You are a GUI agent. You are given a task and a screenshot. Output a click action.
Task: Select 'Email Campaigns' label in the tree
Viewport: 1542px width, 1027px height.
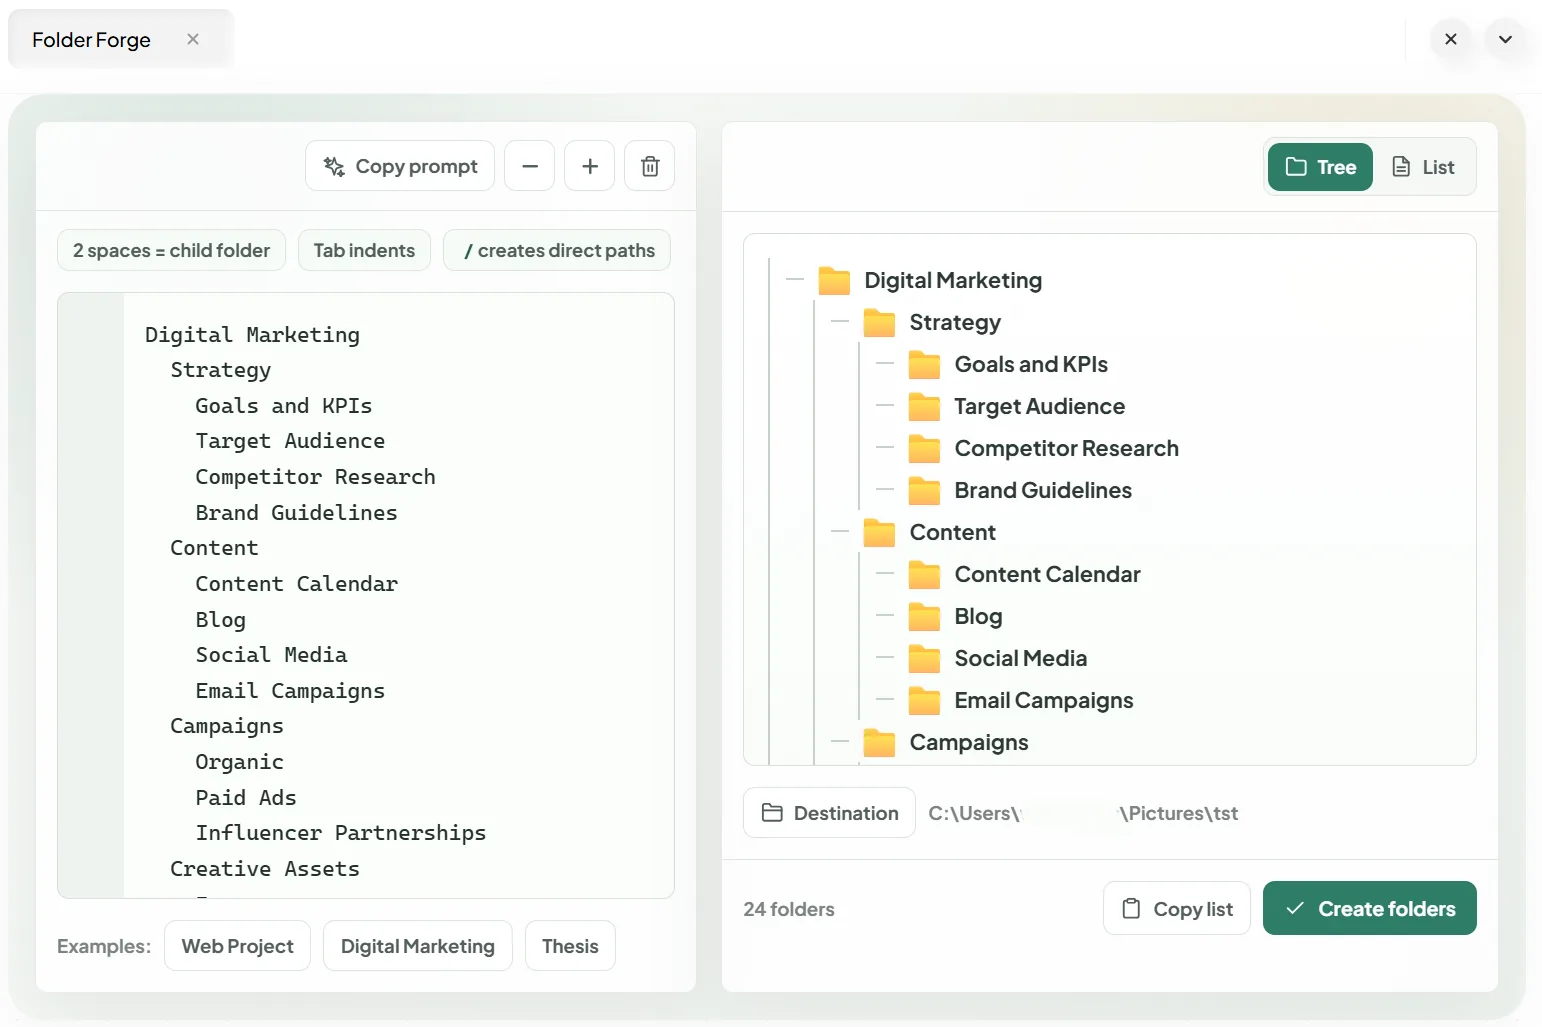1044,701
